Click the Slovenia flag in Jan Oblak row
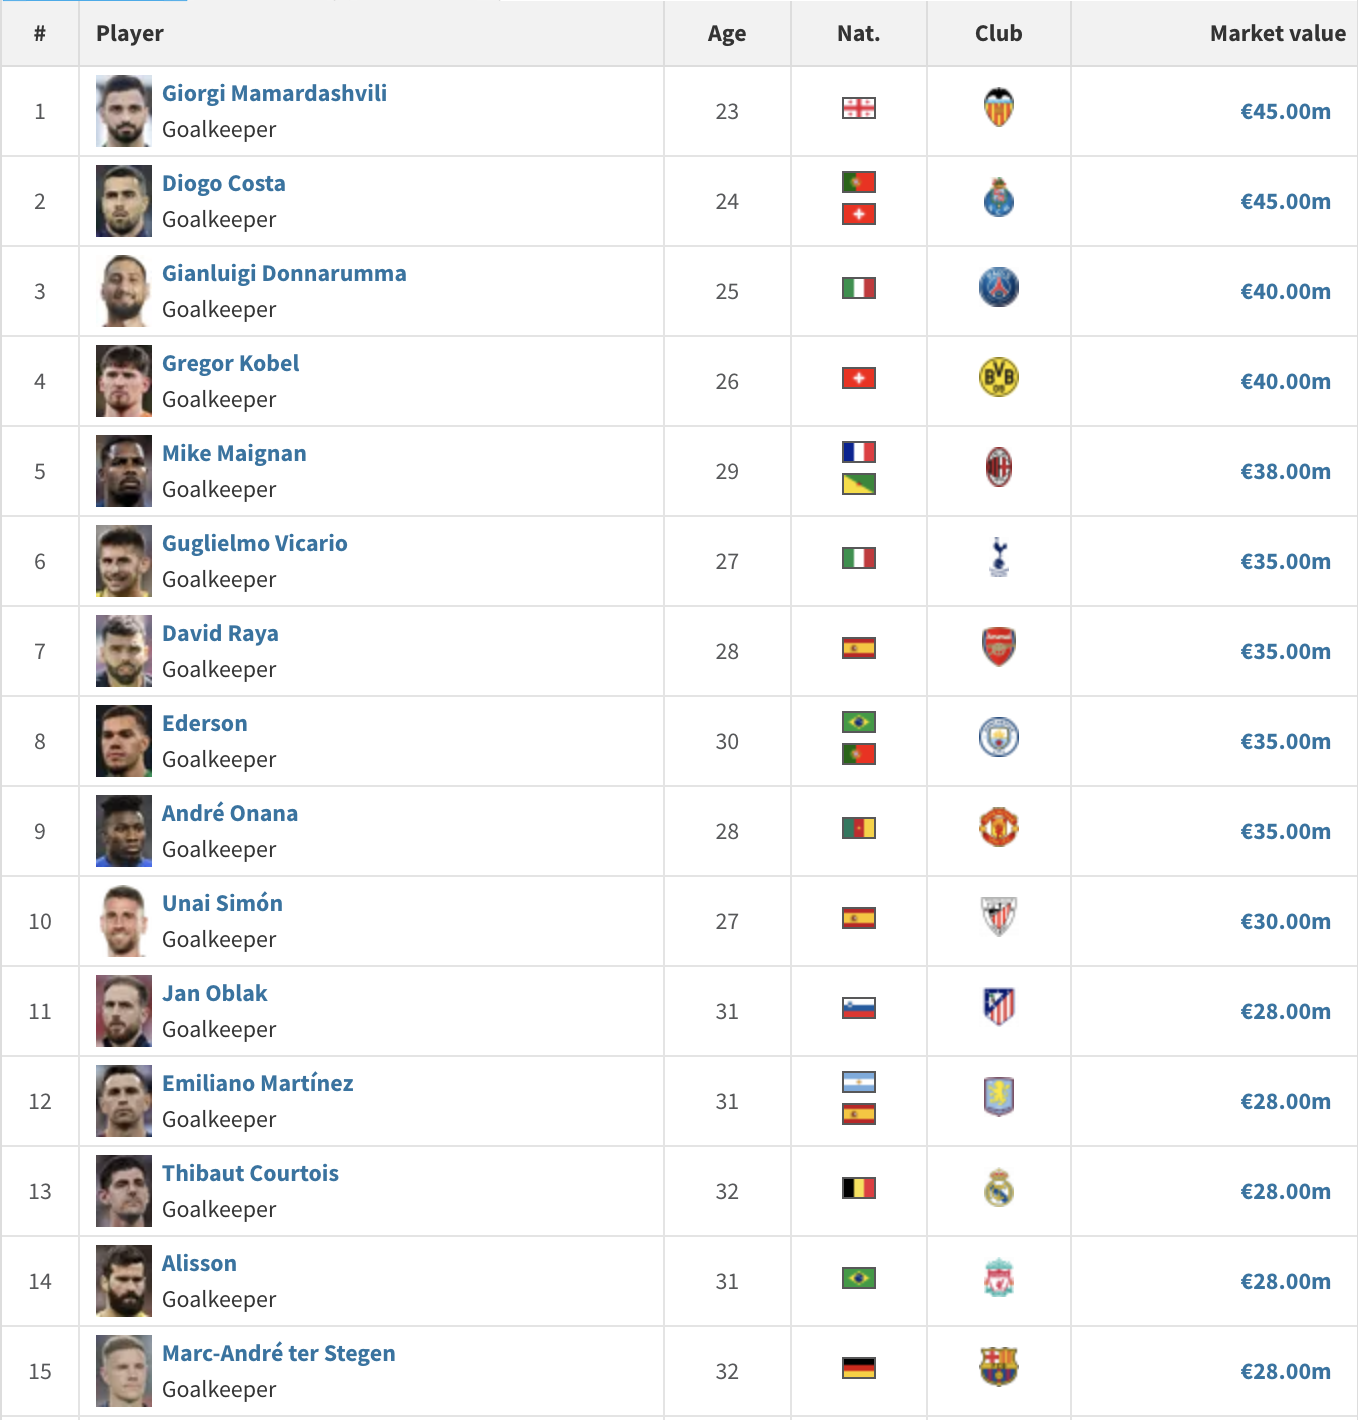The height and width of the screenshot is (1420, 1358). (858, 1008)
